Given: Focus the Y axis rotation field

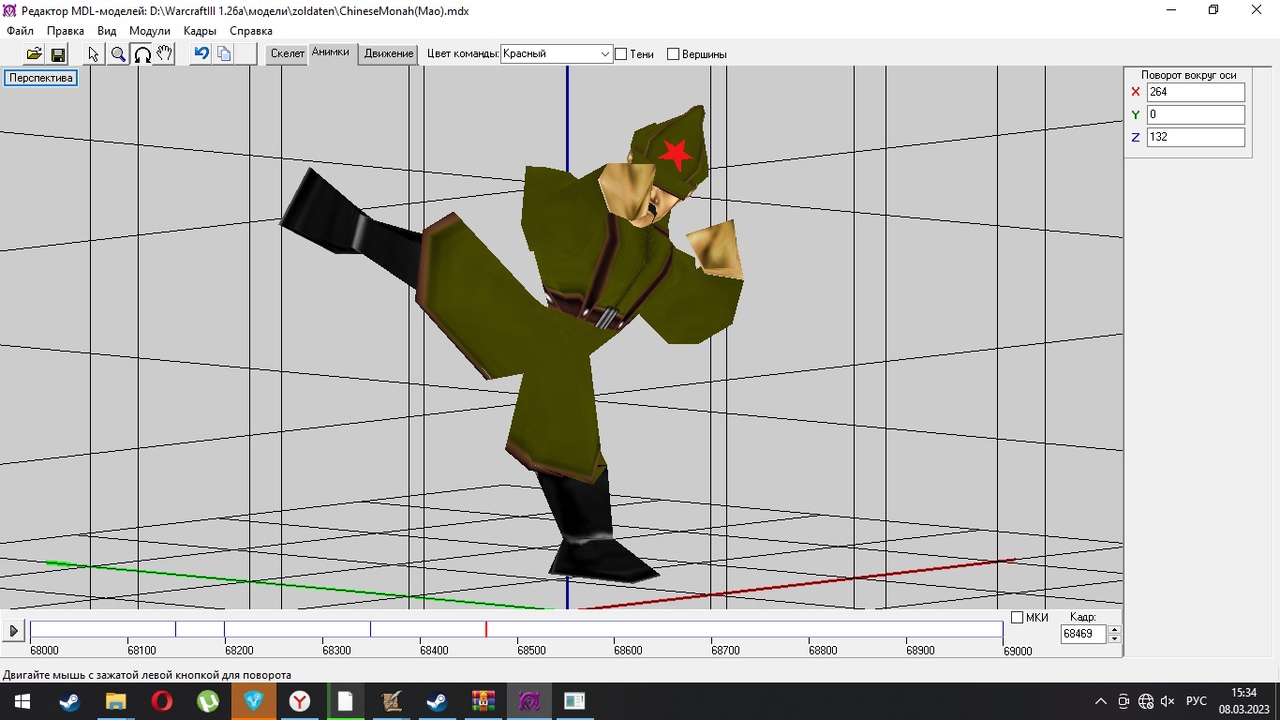Looking at the screenshot, I should [1195, 115].
